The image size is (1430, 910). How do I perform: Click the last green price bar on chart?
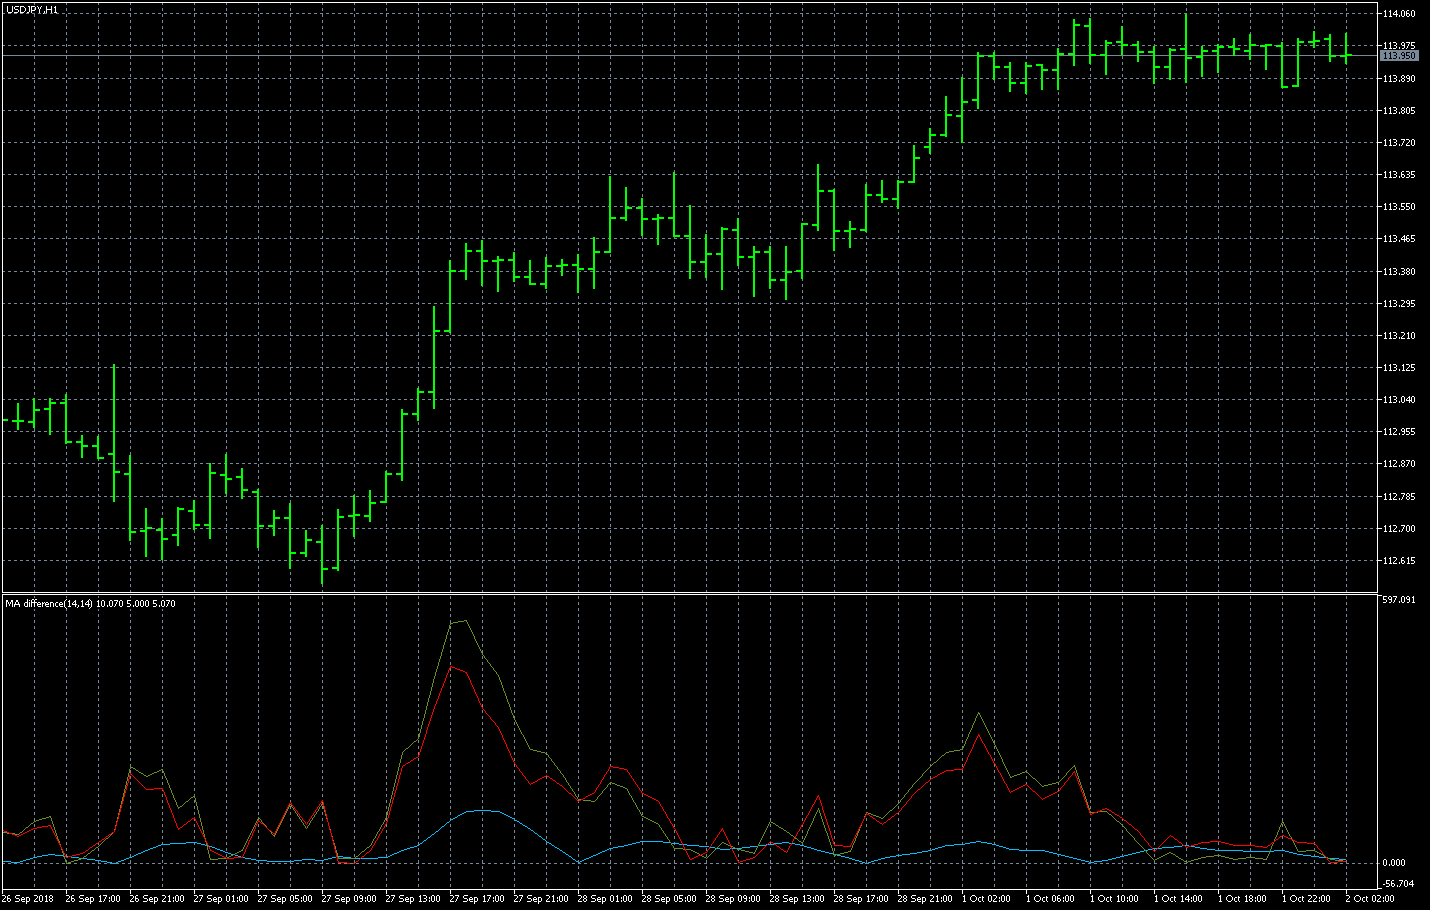tap(1346, 48)
